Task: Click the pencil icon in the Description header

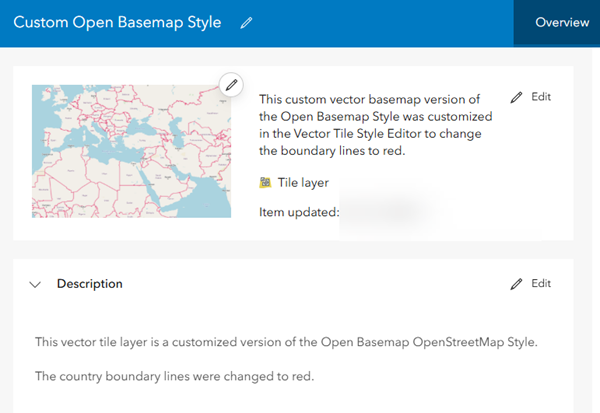Action: (x=516, y=284)
